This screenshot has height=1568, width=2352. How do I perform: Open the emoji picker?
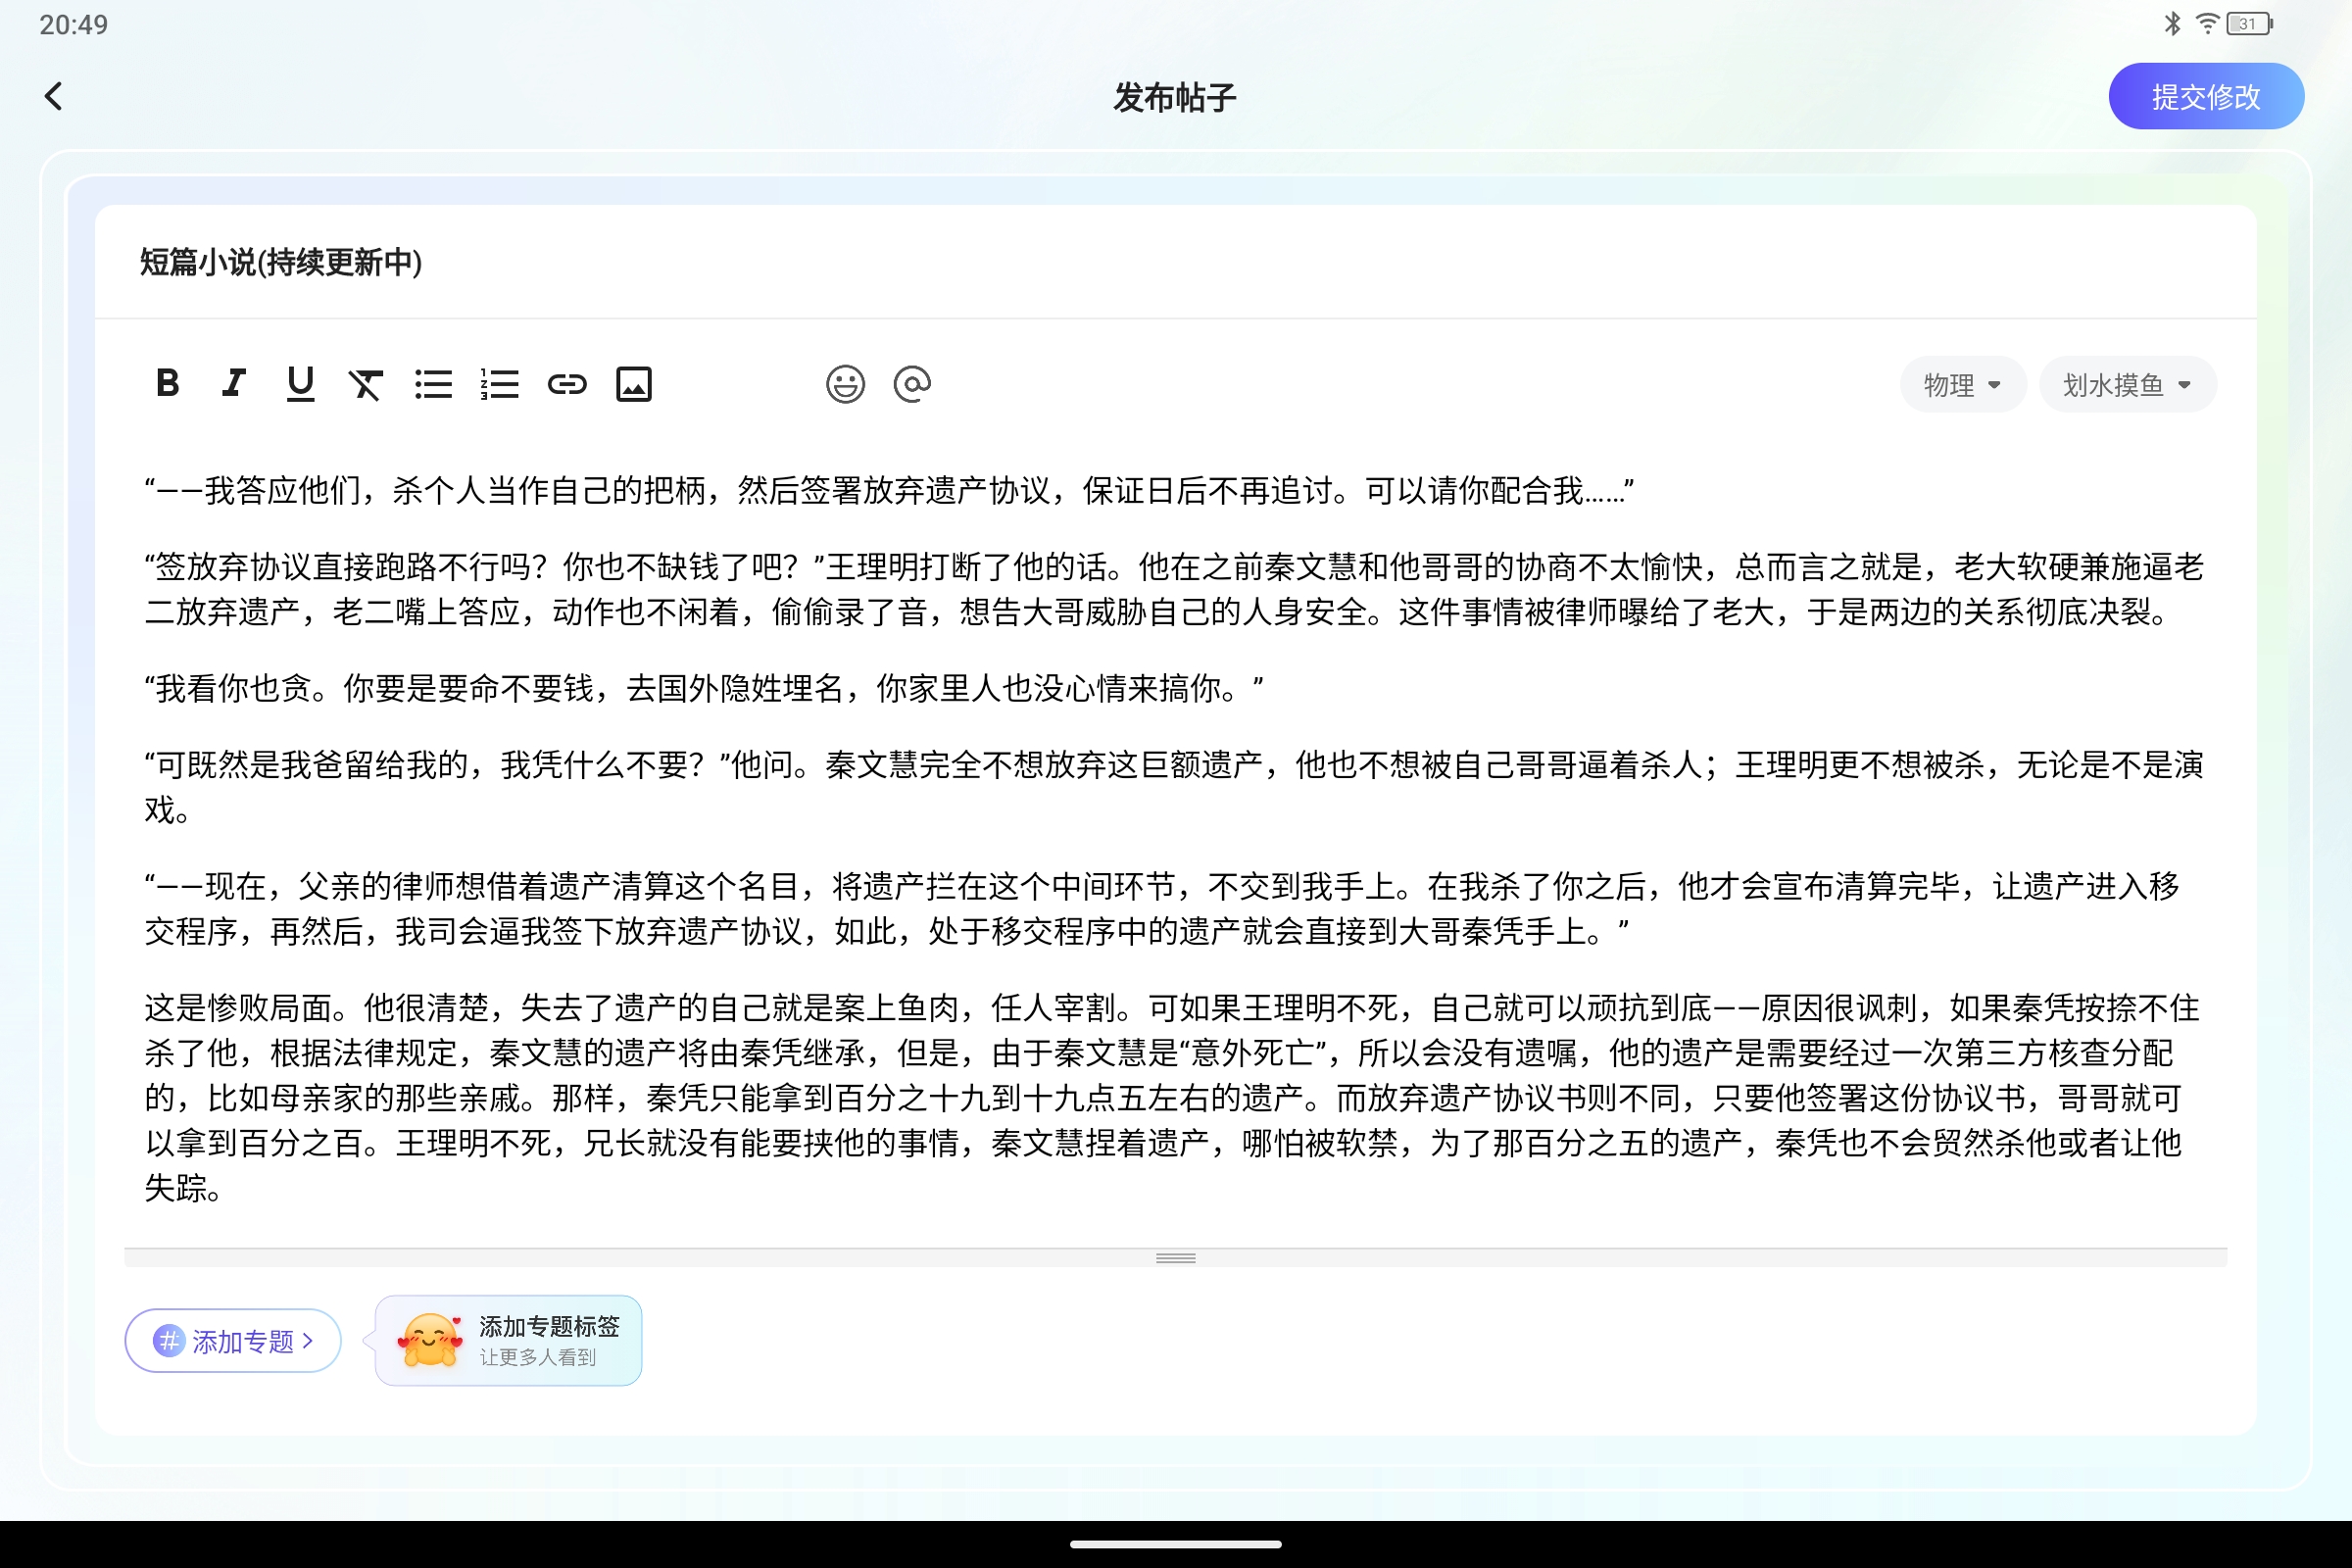pyautogui.click(x=845, y=384)
